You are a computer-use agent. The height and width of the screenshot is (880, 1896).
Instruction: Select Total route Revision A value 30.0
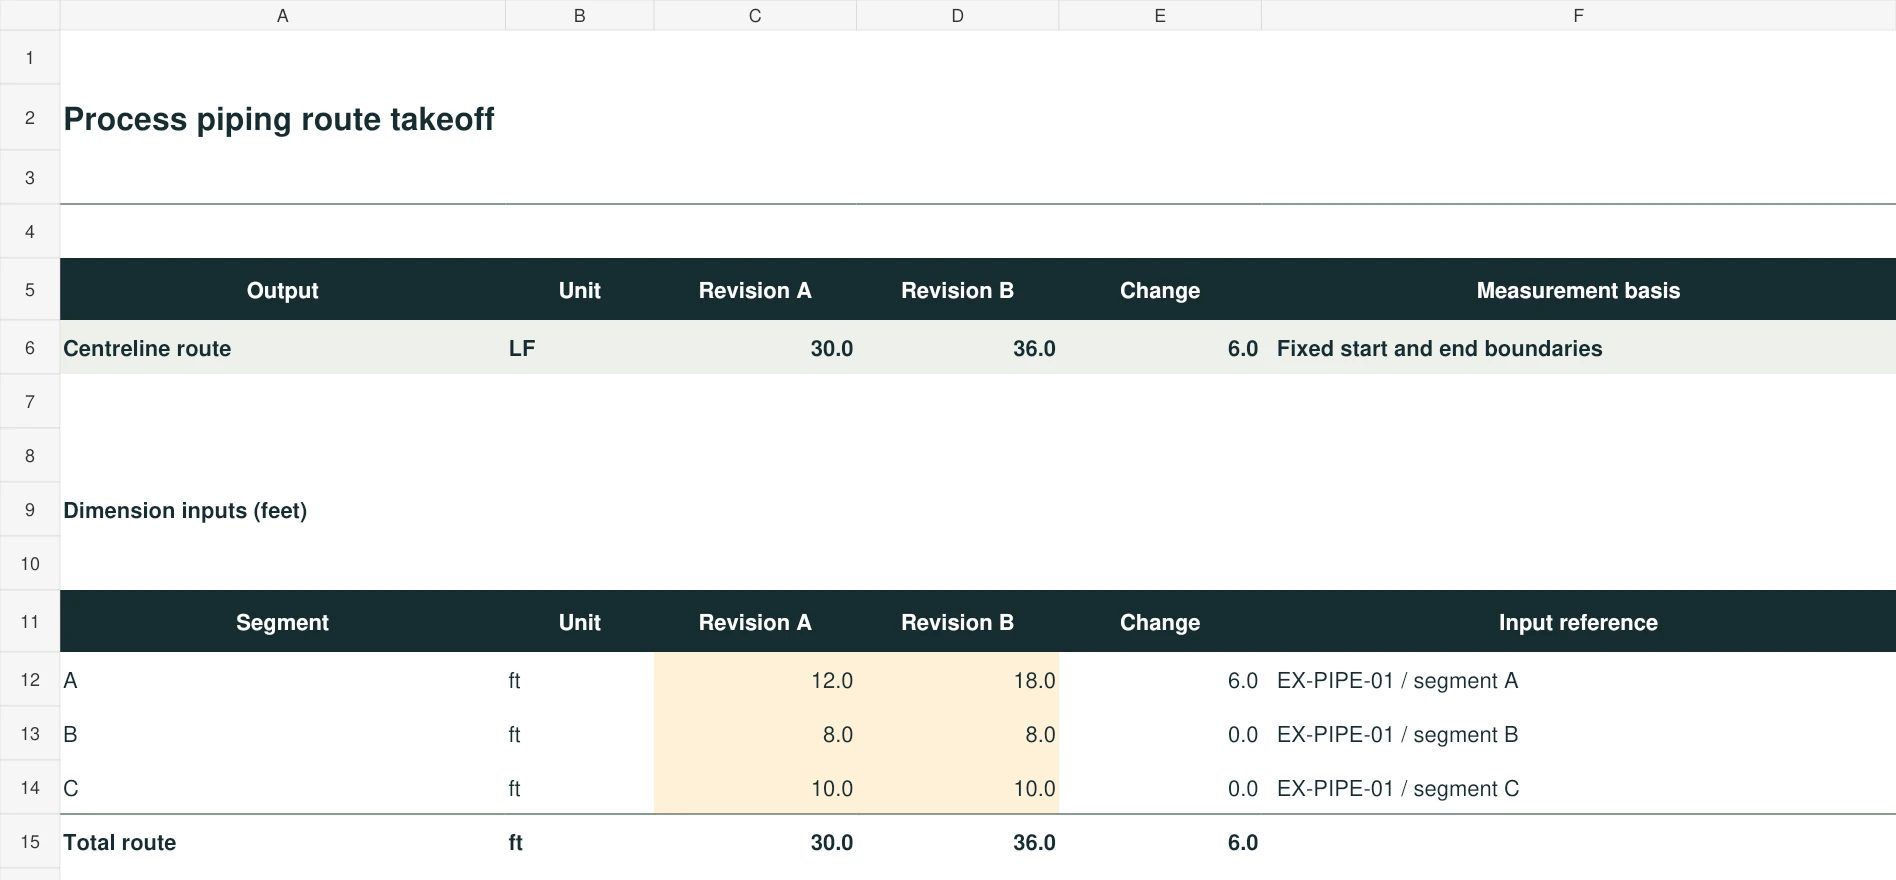coord(755,842)
